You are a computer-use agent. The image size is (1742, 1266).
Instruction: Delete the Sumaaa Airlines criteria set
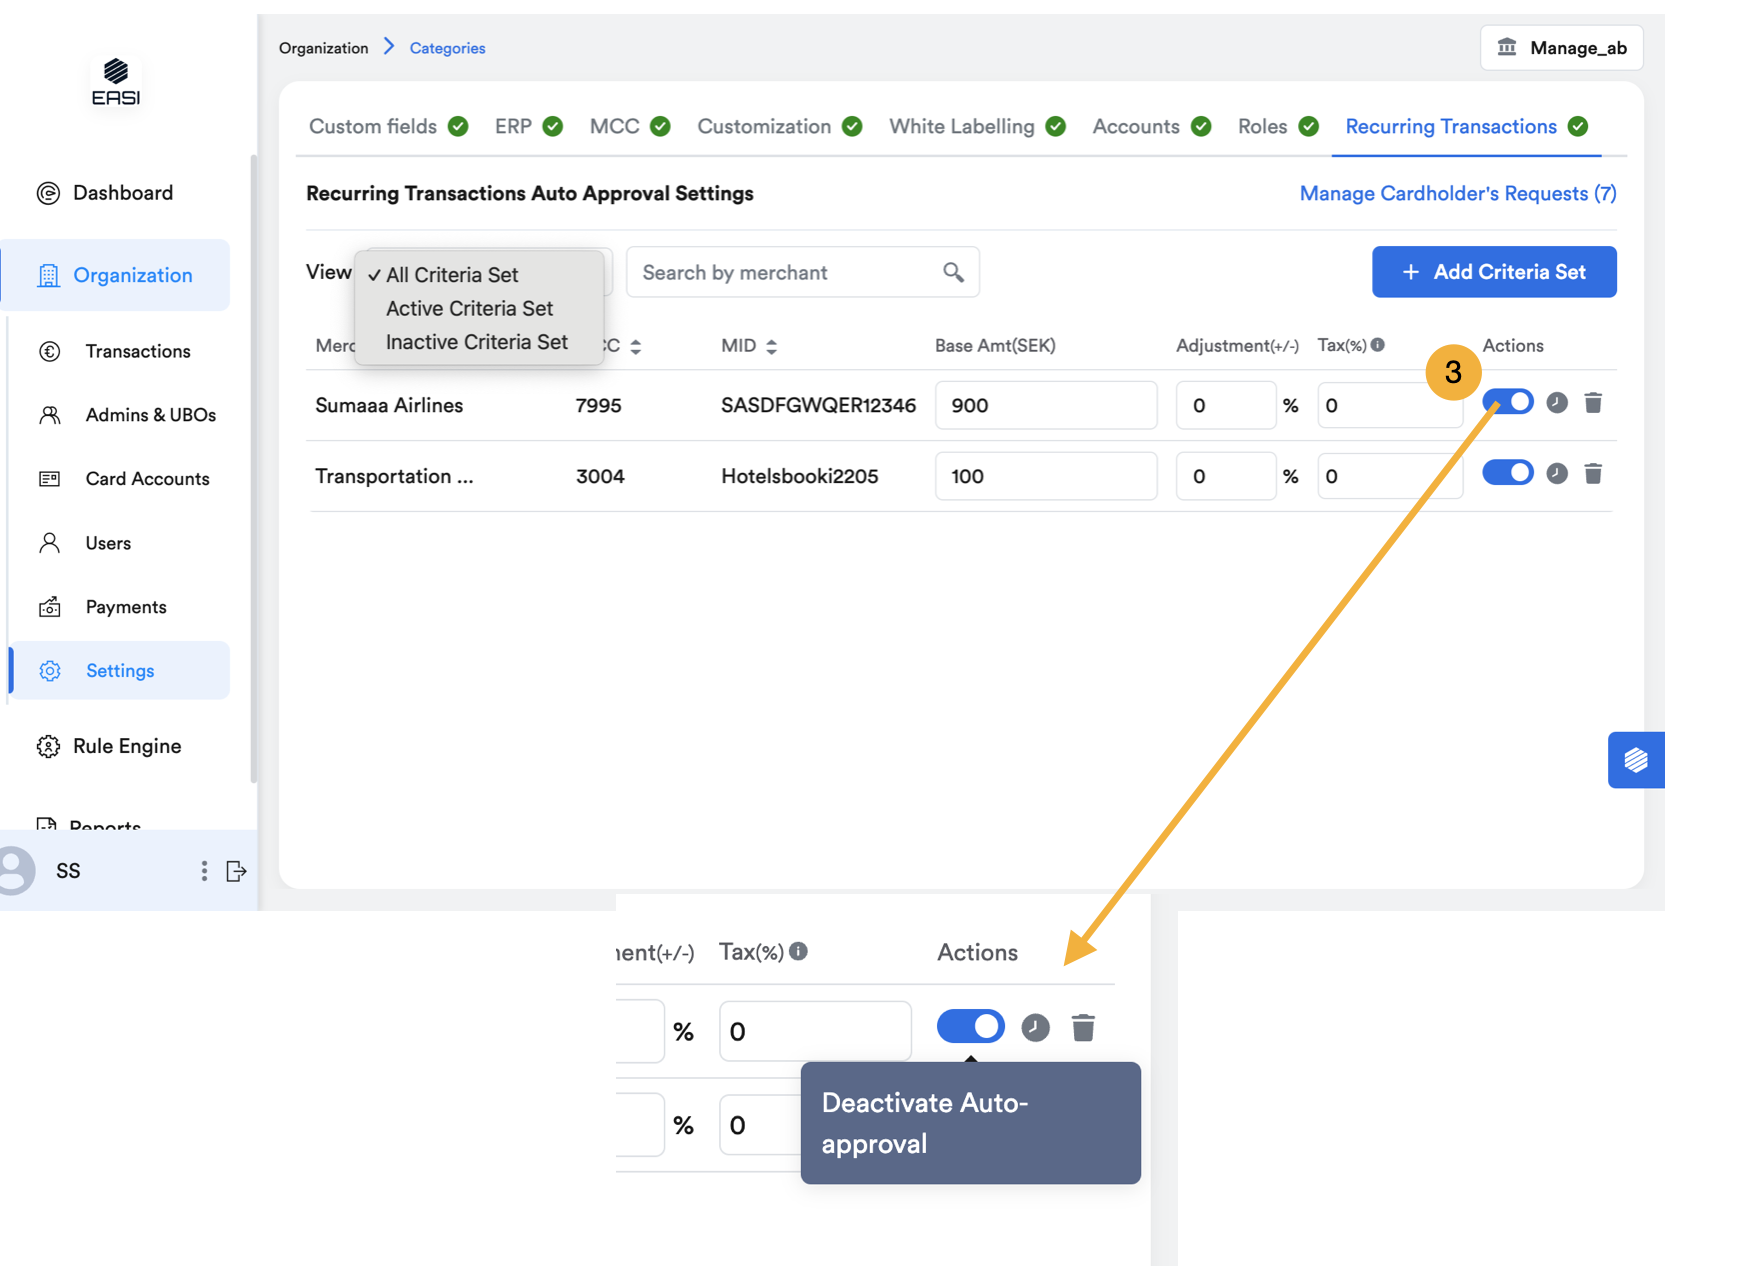(x=1593, y=403)
